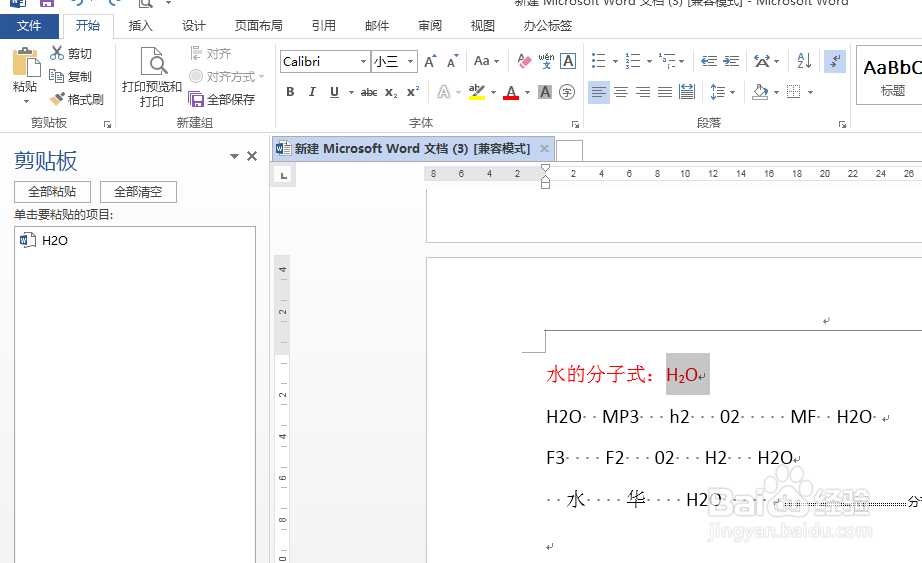Open the clipboard pane options arrow
Image resolution: width=922 pixels, height=563 pixels.
234,156
